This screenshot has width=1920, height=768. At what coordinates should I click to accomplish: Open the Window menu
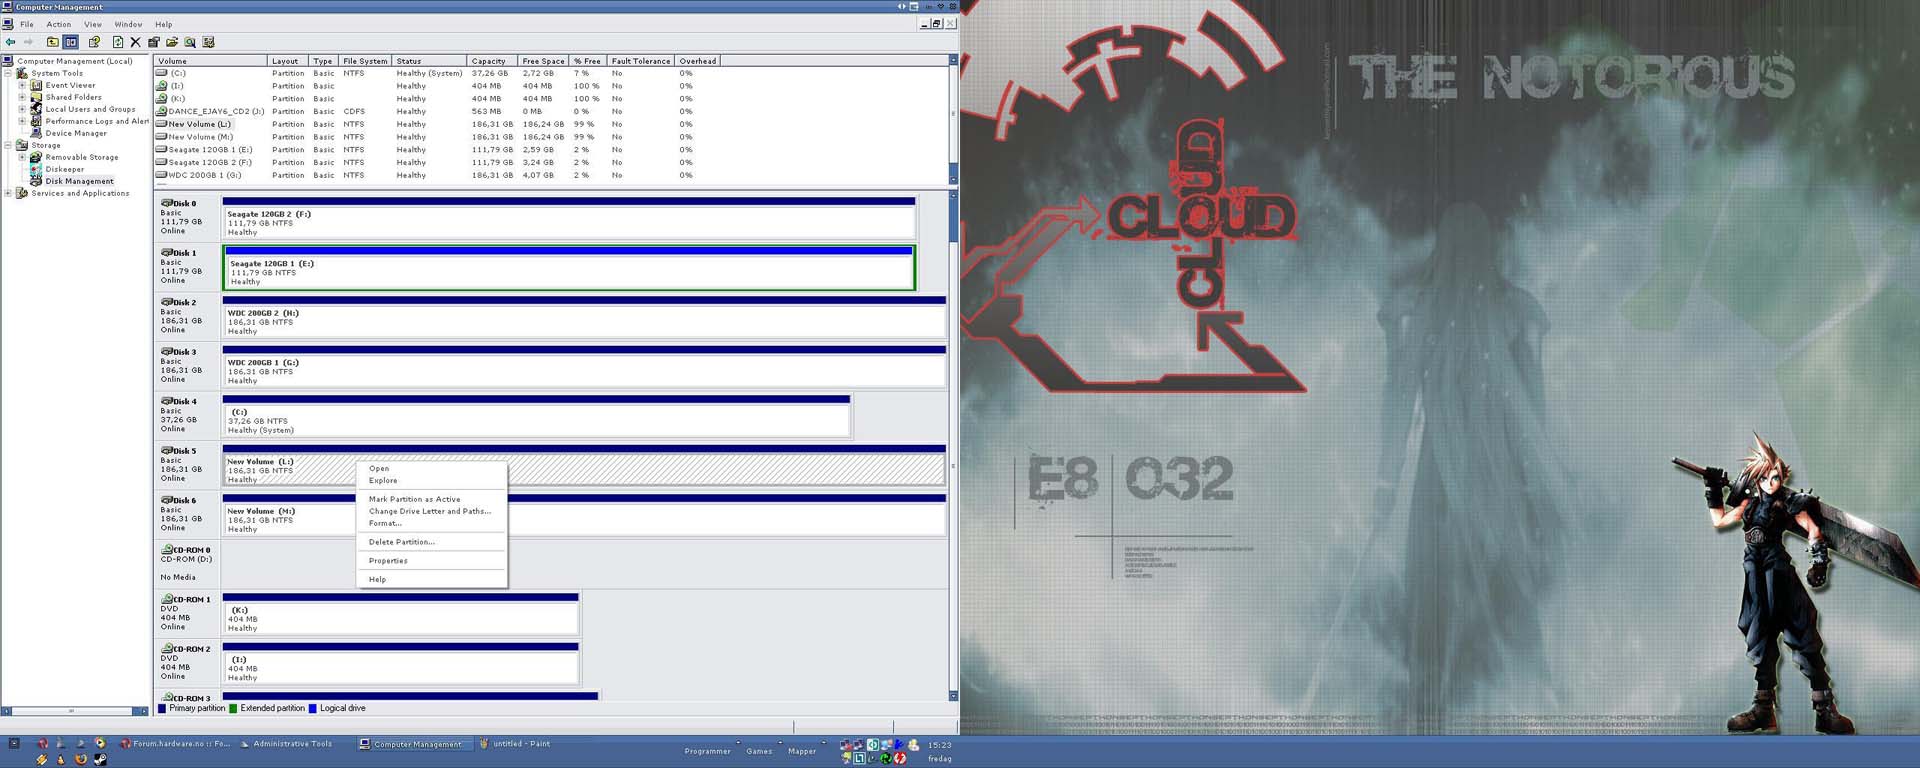coord(128,24)
